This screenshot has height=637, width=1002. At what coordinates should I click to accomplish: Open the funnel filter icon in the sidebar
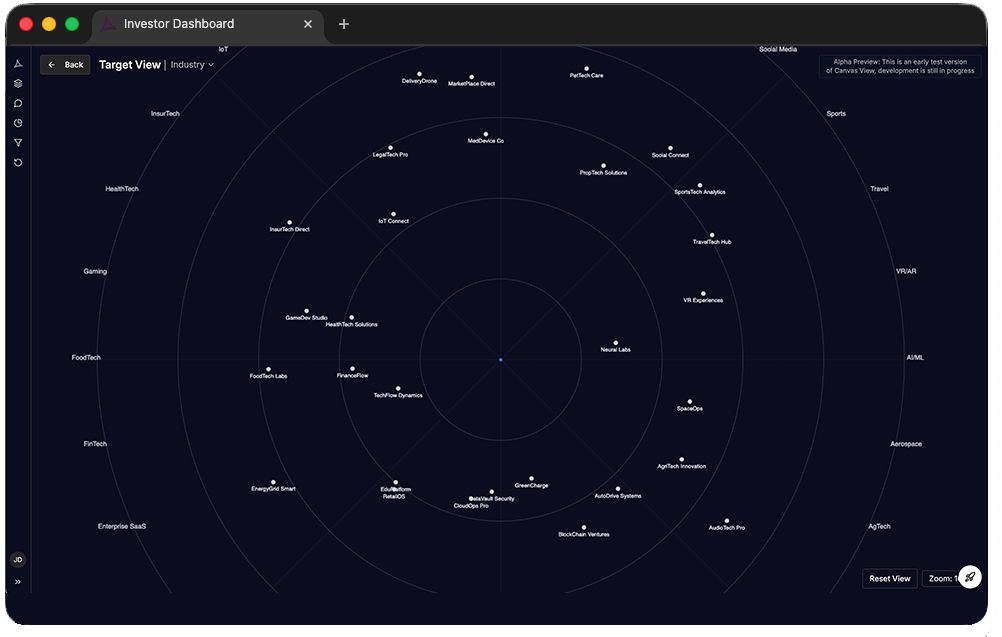(18, 143)
